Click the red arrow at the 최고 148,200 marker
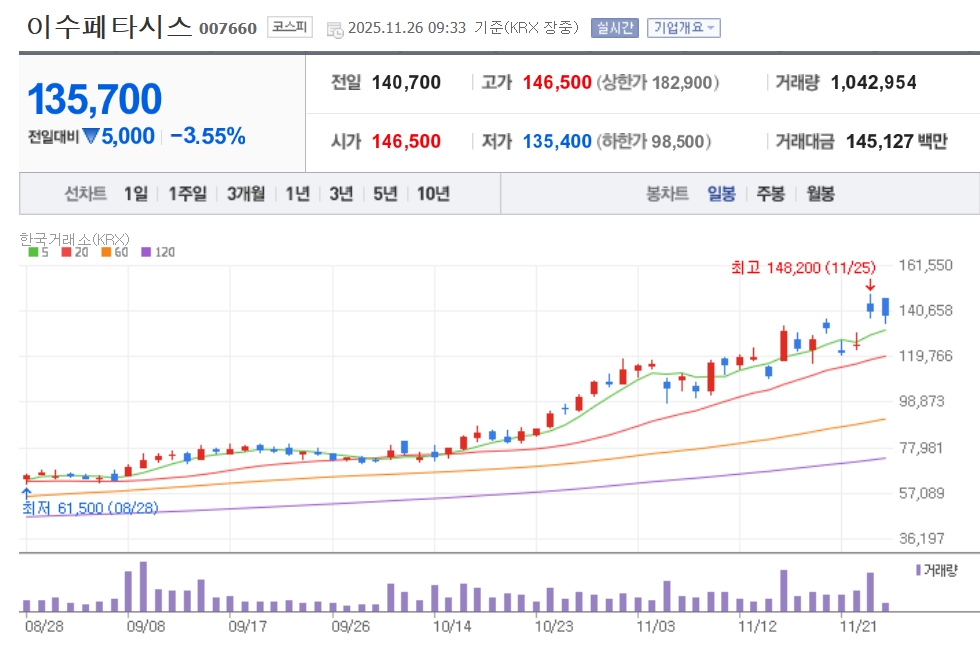The image size is (980, 667). [870, 287]
